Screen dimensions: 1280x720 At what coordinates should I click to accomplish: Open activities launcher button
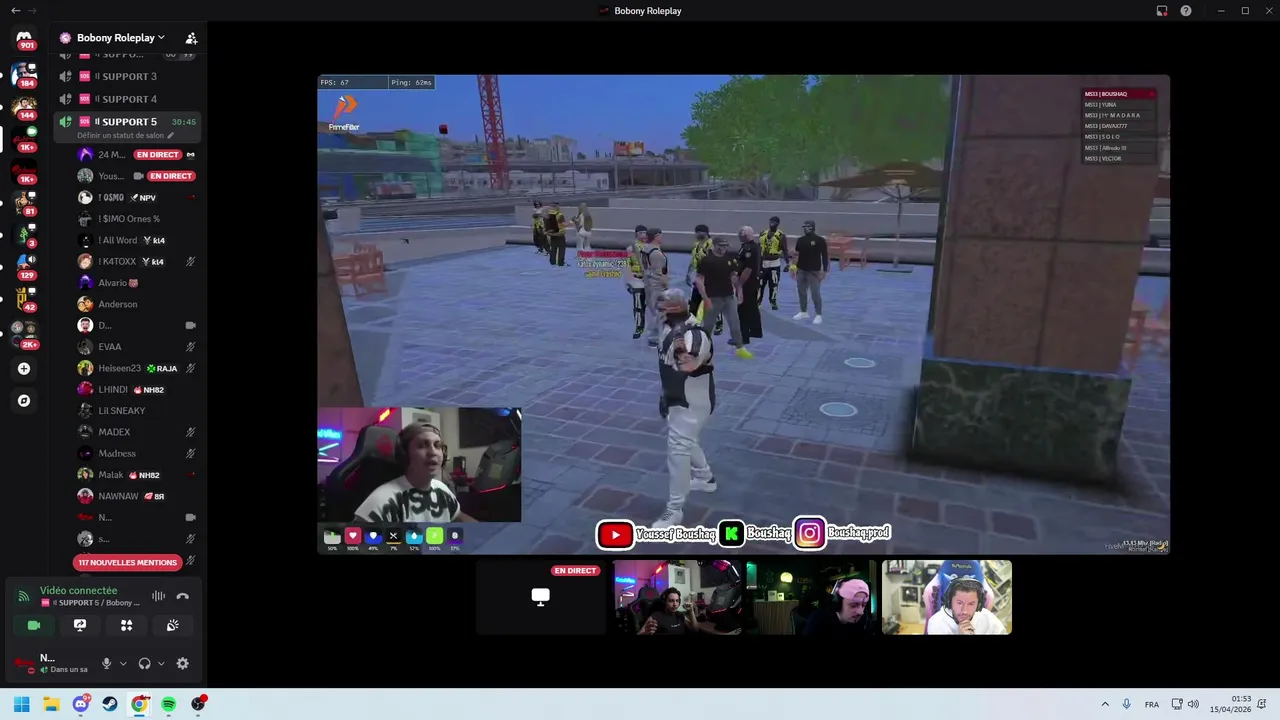[126, 625]
